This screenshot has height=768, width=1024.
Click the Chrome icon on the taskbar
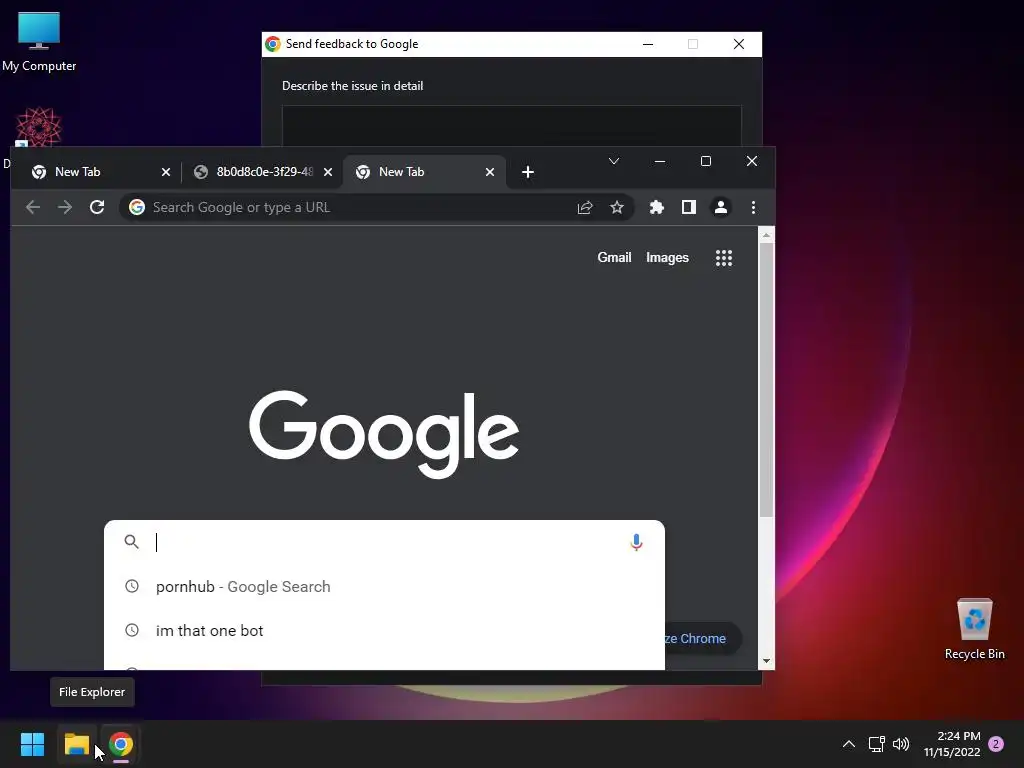click(121, 744)
